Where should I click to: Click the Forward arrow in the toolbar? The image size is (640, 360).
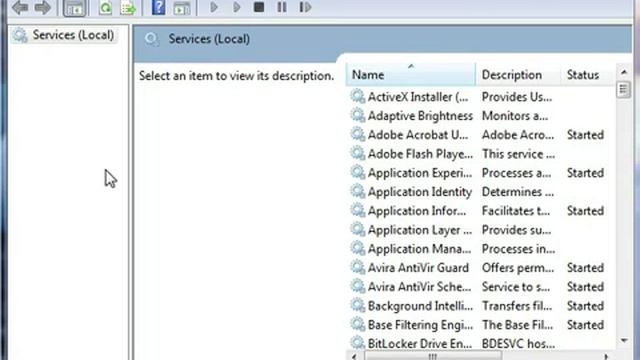42,7
